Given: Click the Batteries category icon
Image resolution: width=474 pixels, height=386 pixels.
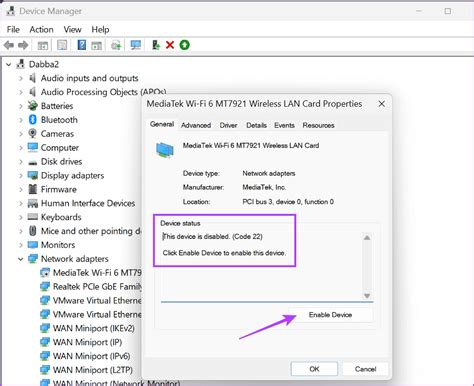Looking at the screenshot, I should click(x=33, y=105).
